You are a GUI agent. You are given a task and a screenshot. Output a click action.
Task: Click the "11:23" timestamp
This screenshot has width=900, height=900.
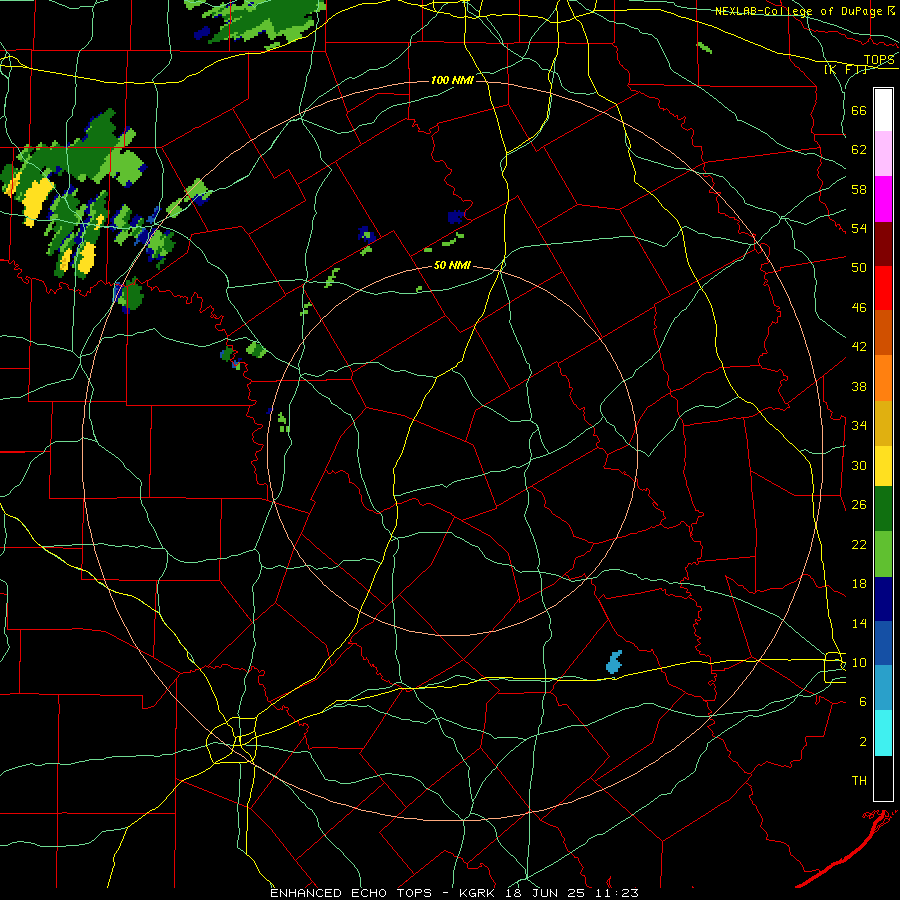click(619, 893)
